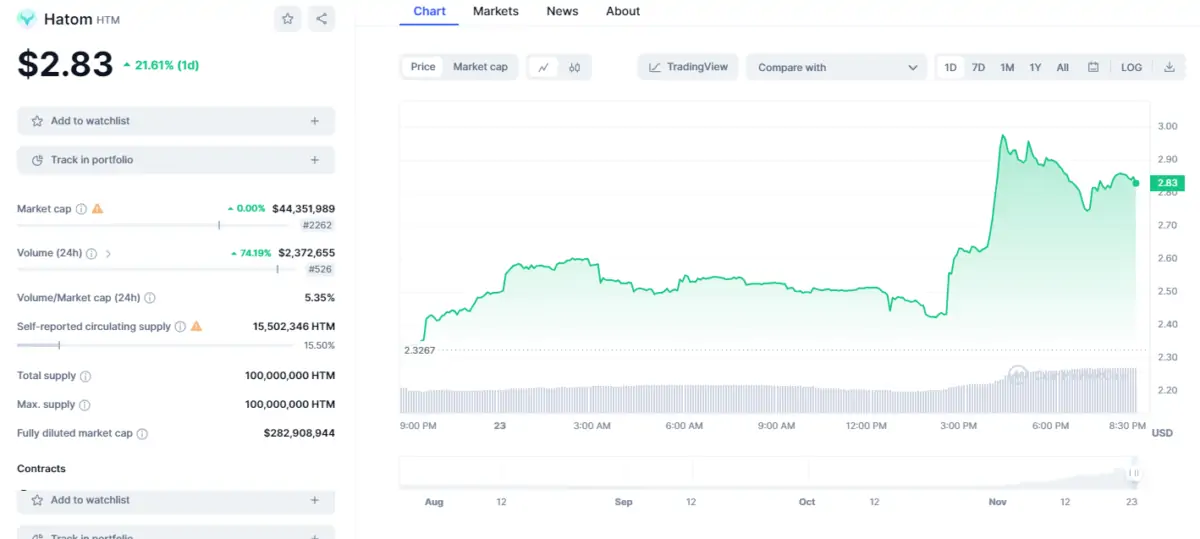The image size is (1200, 539).
Task: Show Max. supply info icon
Action: point(84,405)
